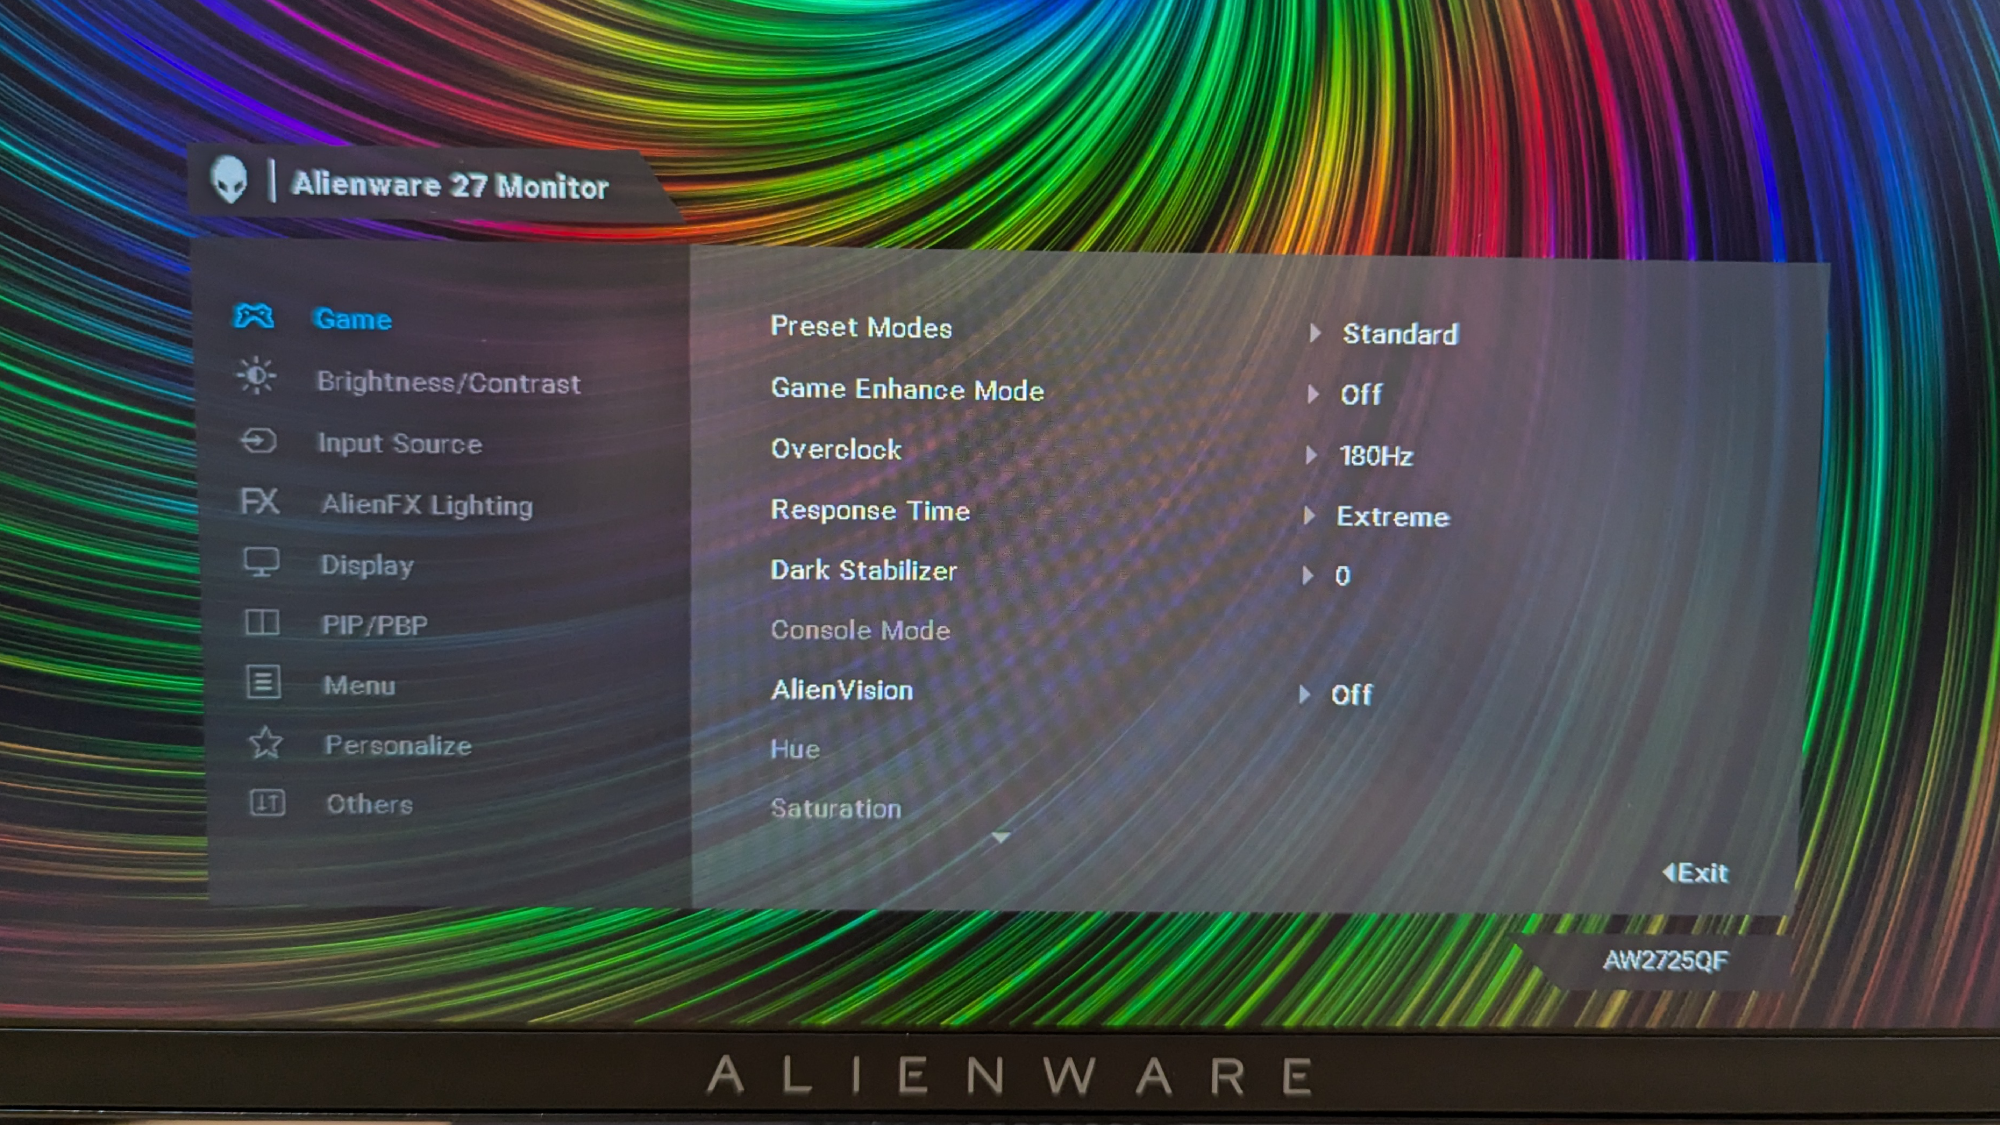This screenshot has height=1125, width=2000.
Task: Toggle AlienVision Off setting
Action: [1350, 694]
